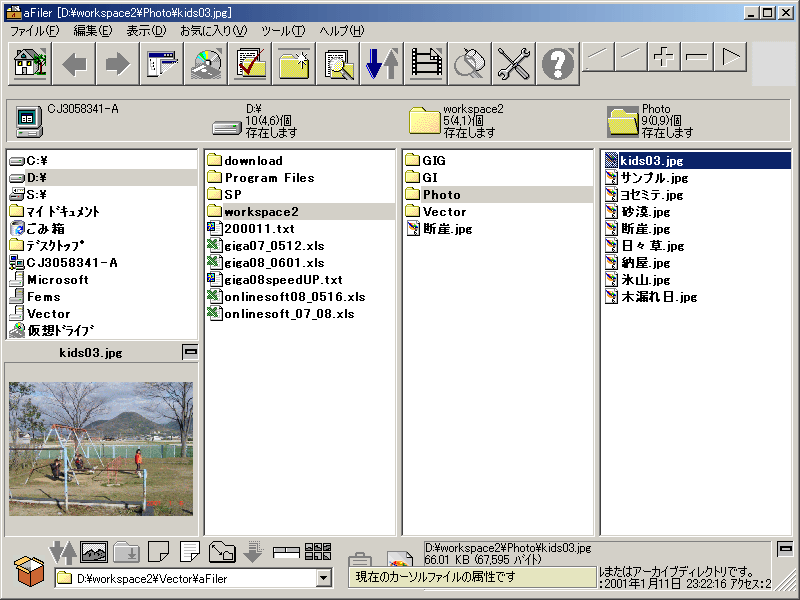Click the blue down/up arrows sort icon

pos(382,63)
